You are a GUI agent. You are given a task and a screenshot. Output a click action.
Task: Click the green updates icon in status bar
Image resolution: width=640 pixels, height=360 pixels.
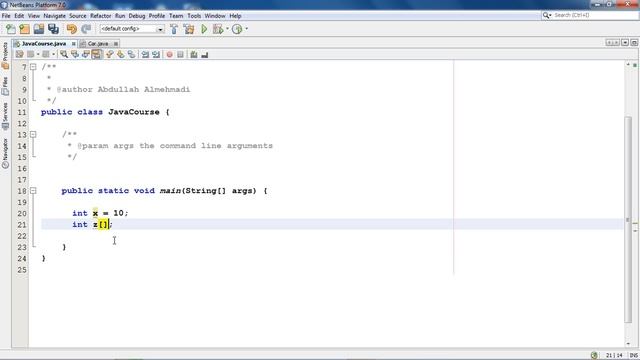pyautogui.click(x=594, y=356)
